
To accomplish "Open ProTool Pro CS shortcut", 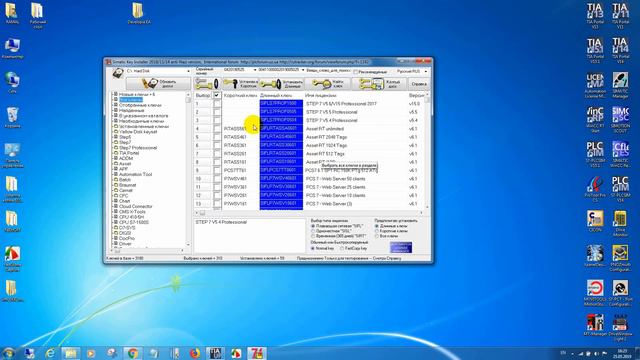I will coord(595,189).
